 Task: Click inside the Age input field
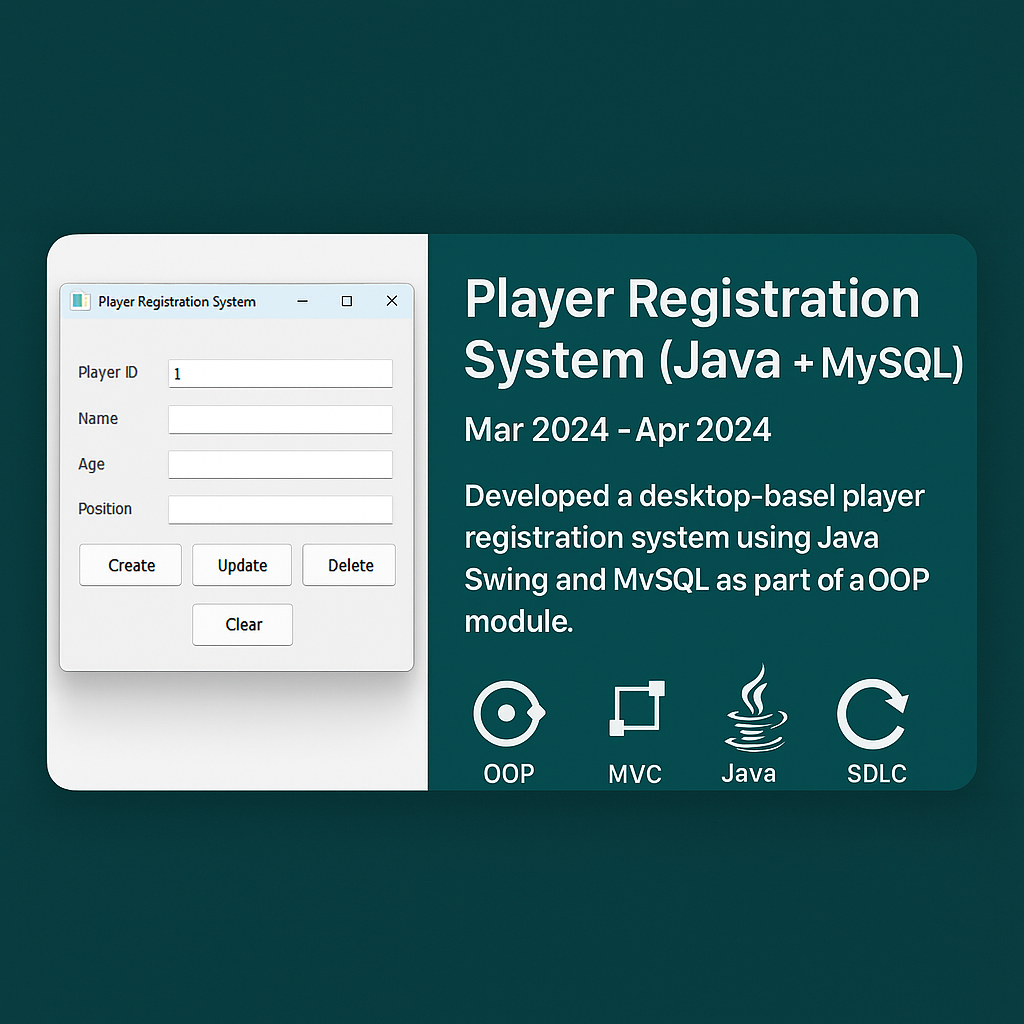pyautogui.click(x=280, y=464)
